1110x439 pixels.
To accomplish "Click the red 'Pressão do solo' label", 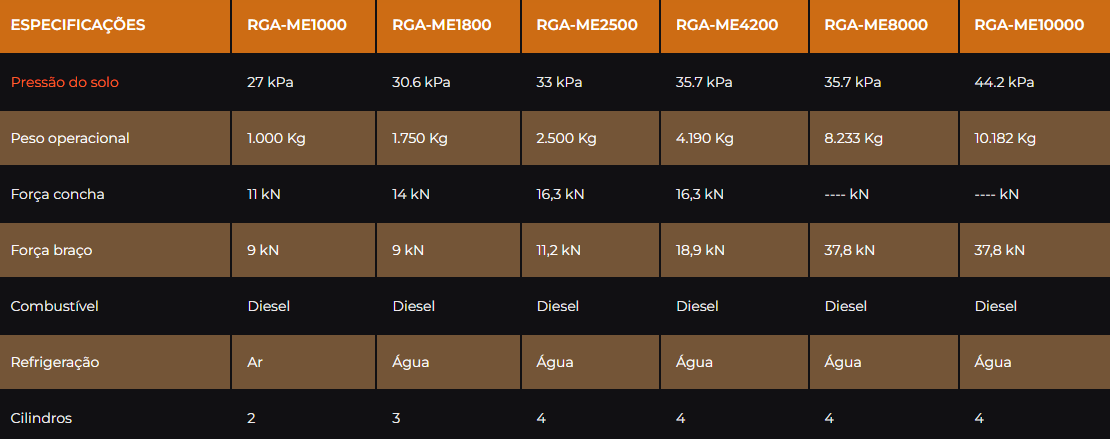I will point(64,82).
